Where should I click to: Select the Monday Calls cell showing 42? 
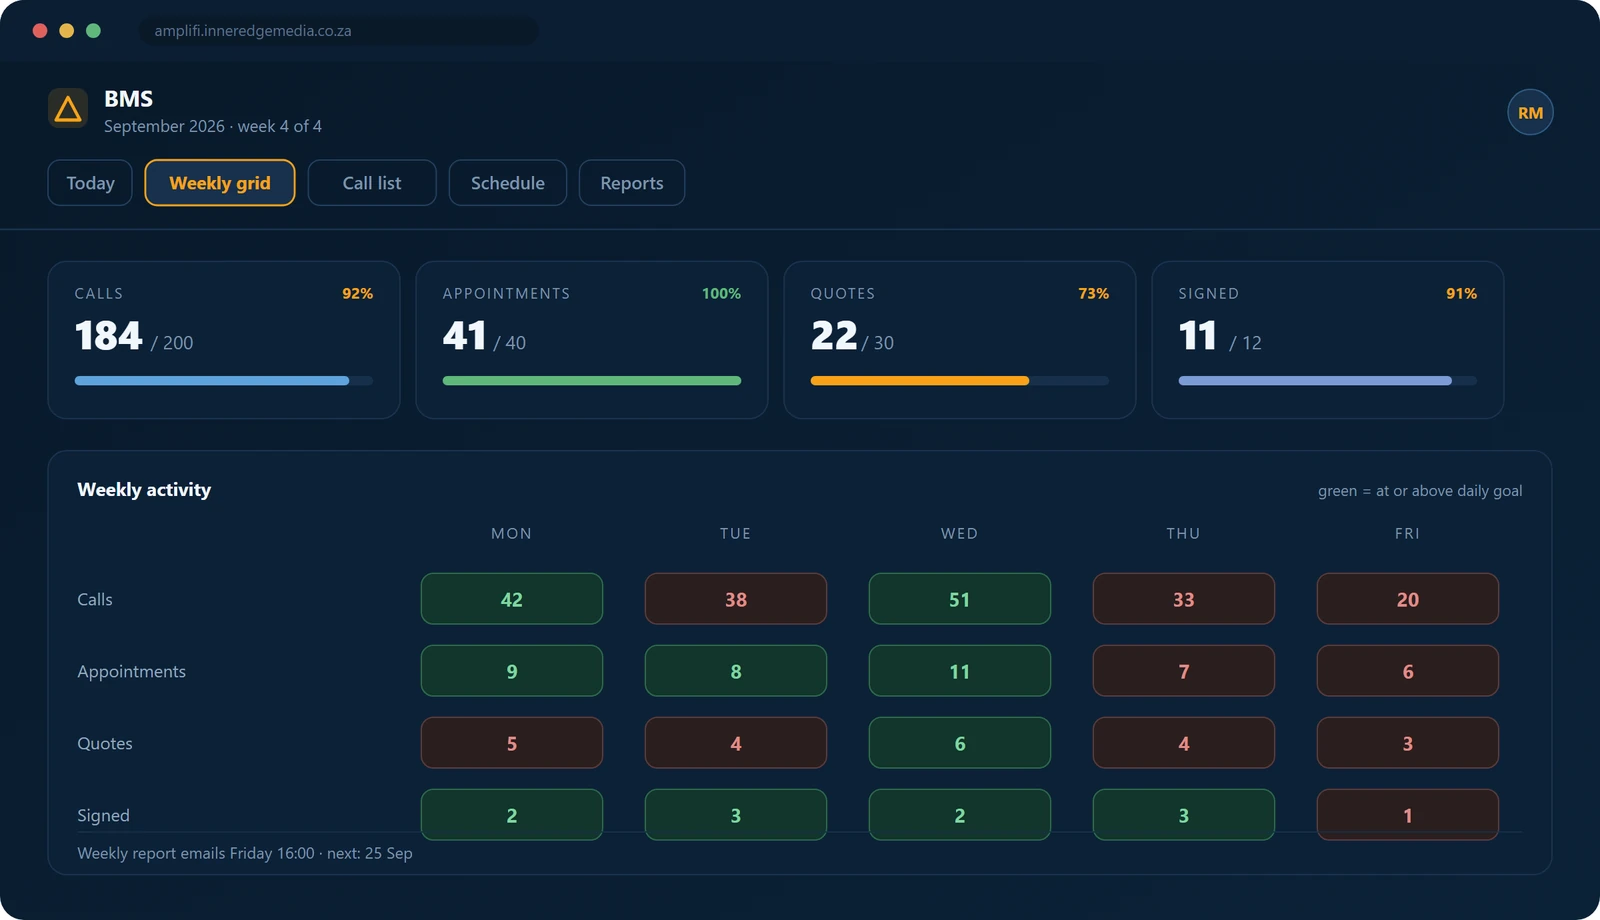click(x=512, y=599)
